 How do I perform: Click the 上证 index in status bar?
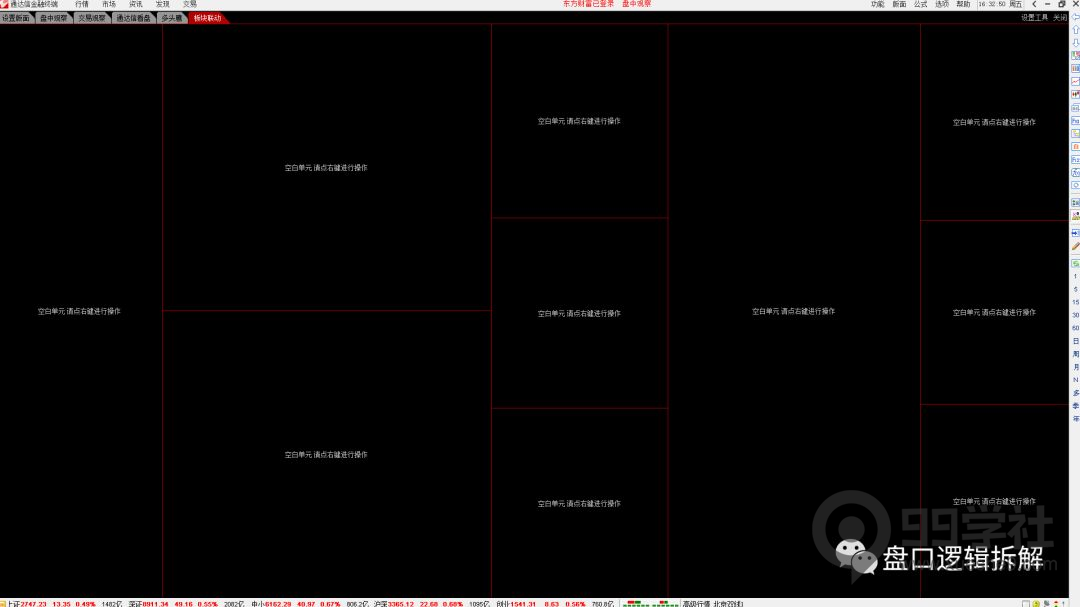(x=12, y=603)
